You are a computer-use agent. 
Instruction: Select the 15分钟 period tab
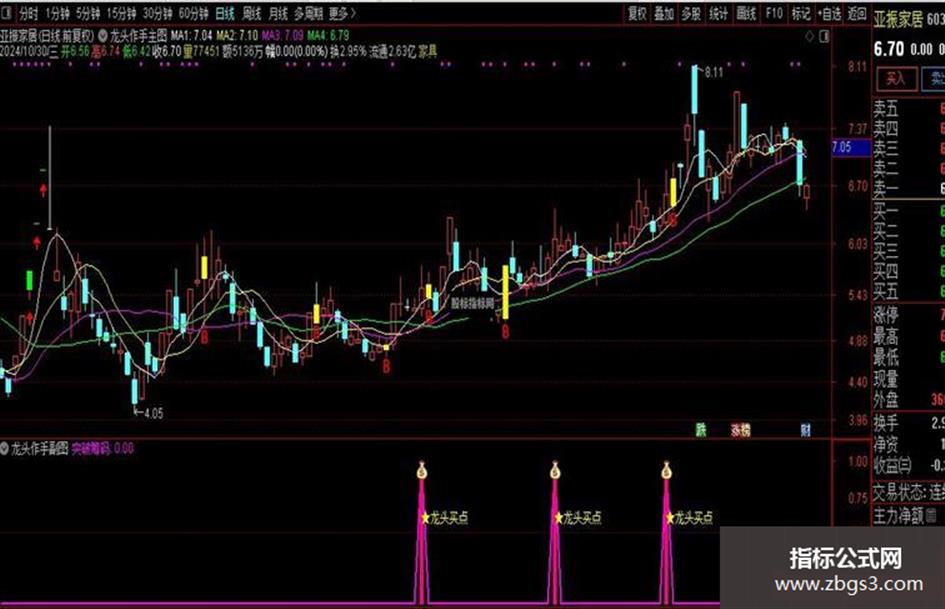121,13
